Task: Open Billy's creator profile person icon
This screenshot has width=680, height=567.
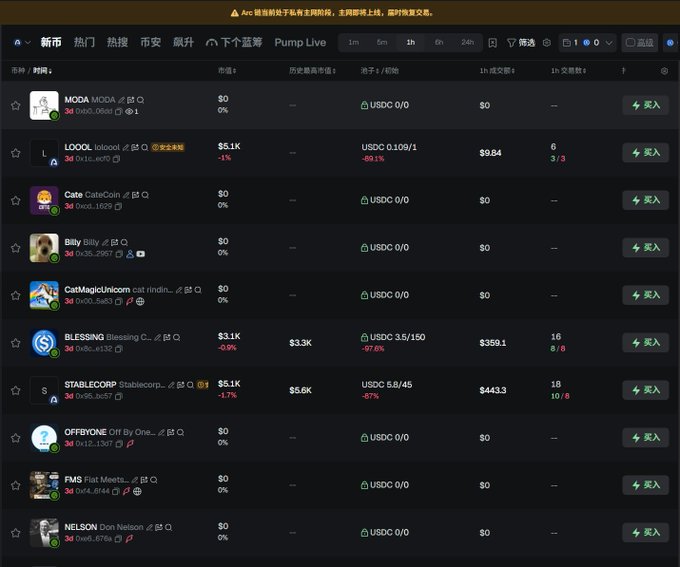Action: click(x=130, y=254)
